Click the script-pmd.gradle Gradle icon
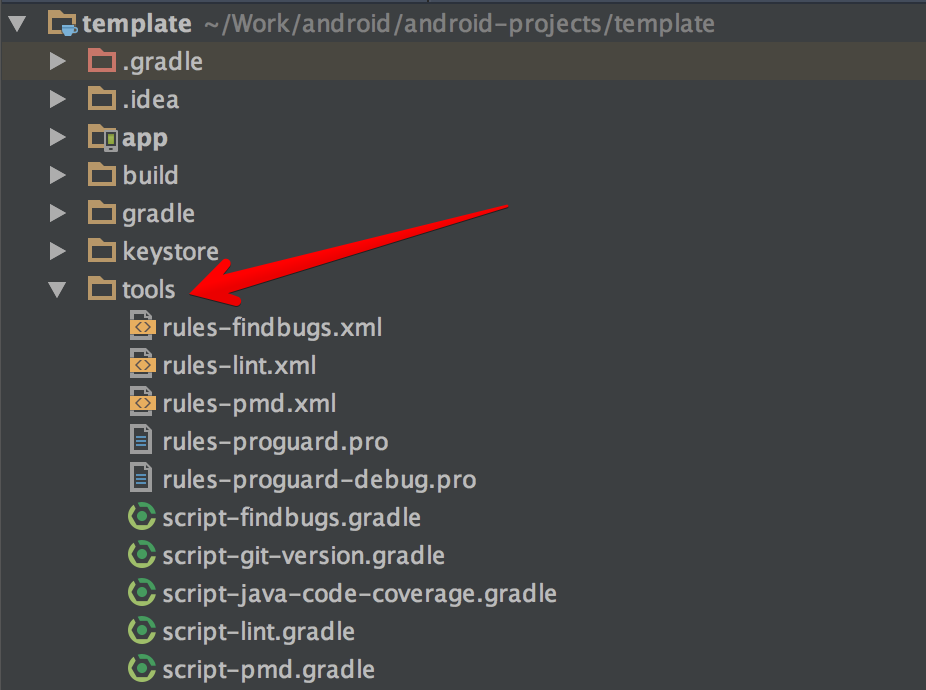This screenshot has height=690, width=926. pyautogui.click(x=142, y=669)
